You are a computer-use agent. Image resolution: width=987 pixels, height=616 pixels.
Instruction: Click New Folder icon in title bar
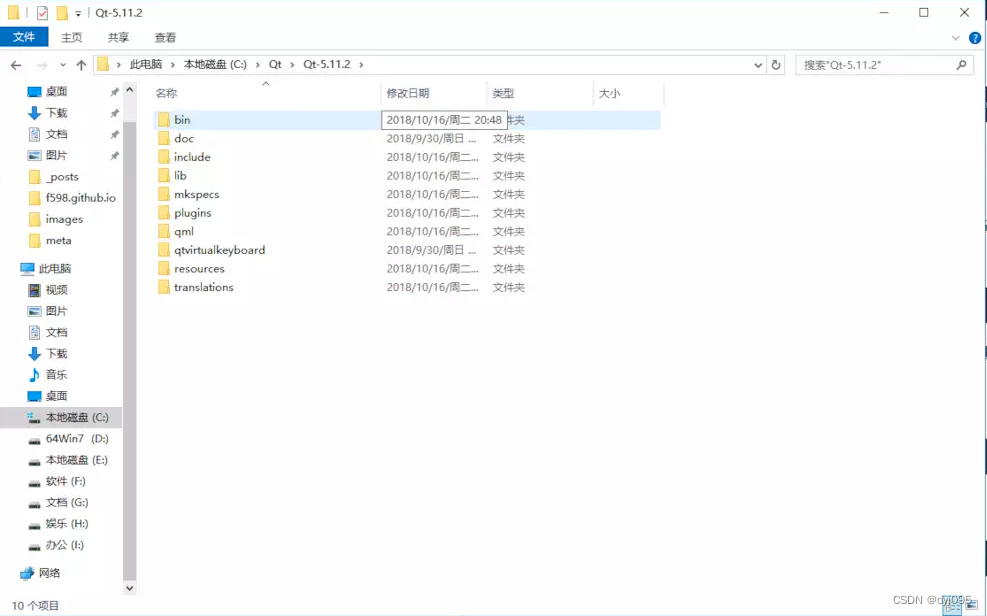(x=62, y=13)
